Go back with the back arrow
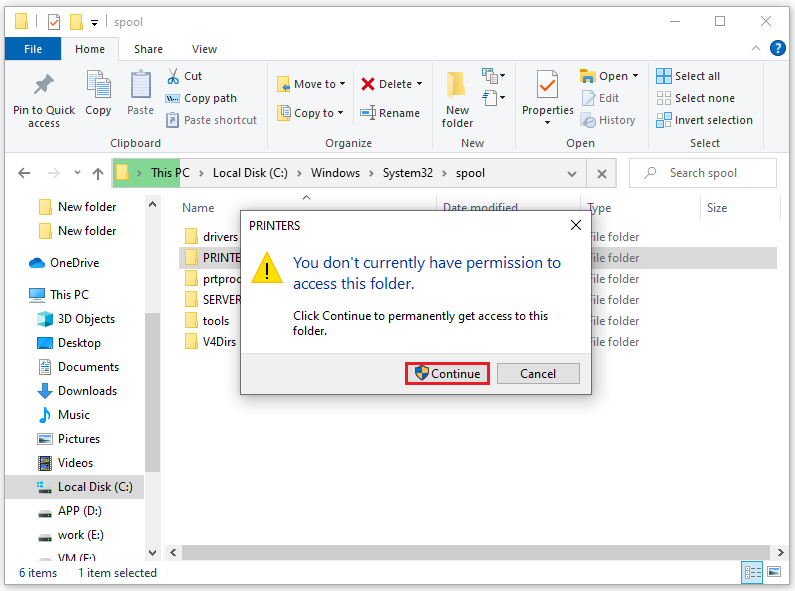The width and height of the screenshot is (795, 591). click(24, 173)
